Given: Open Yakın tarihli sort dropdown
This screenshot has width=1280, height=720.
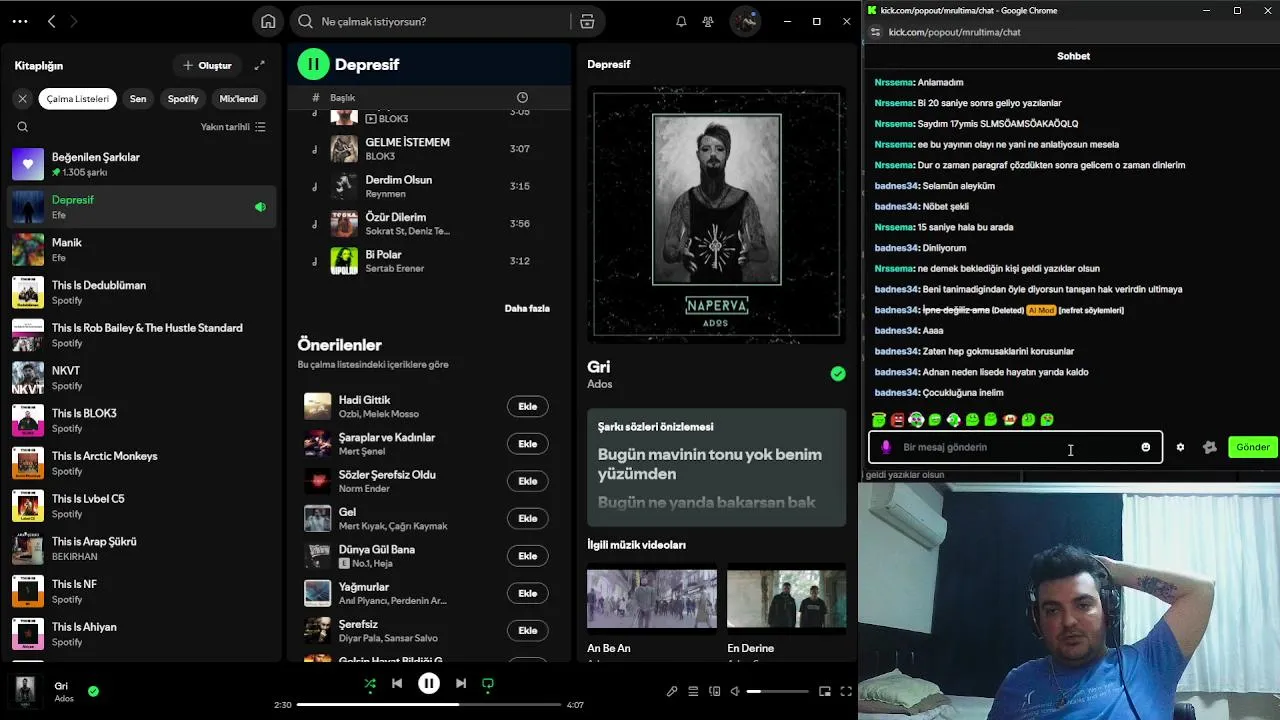Looking at the screenshot, I should (x=233, y=127).
